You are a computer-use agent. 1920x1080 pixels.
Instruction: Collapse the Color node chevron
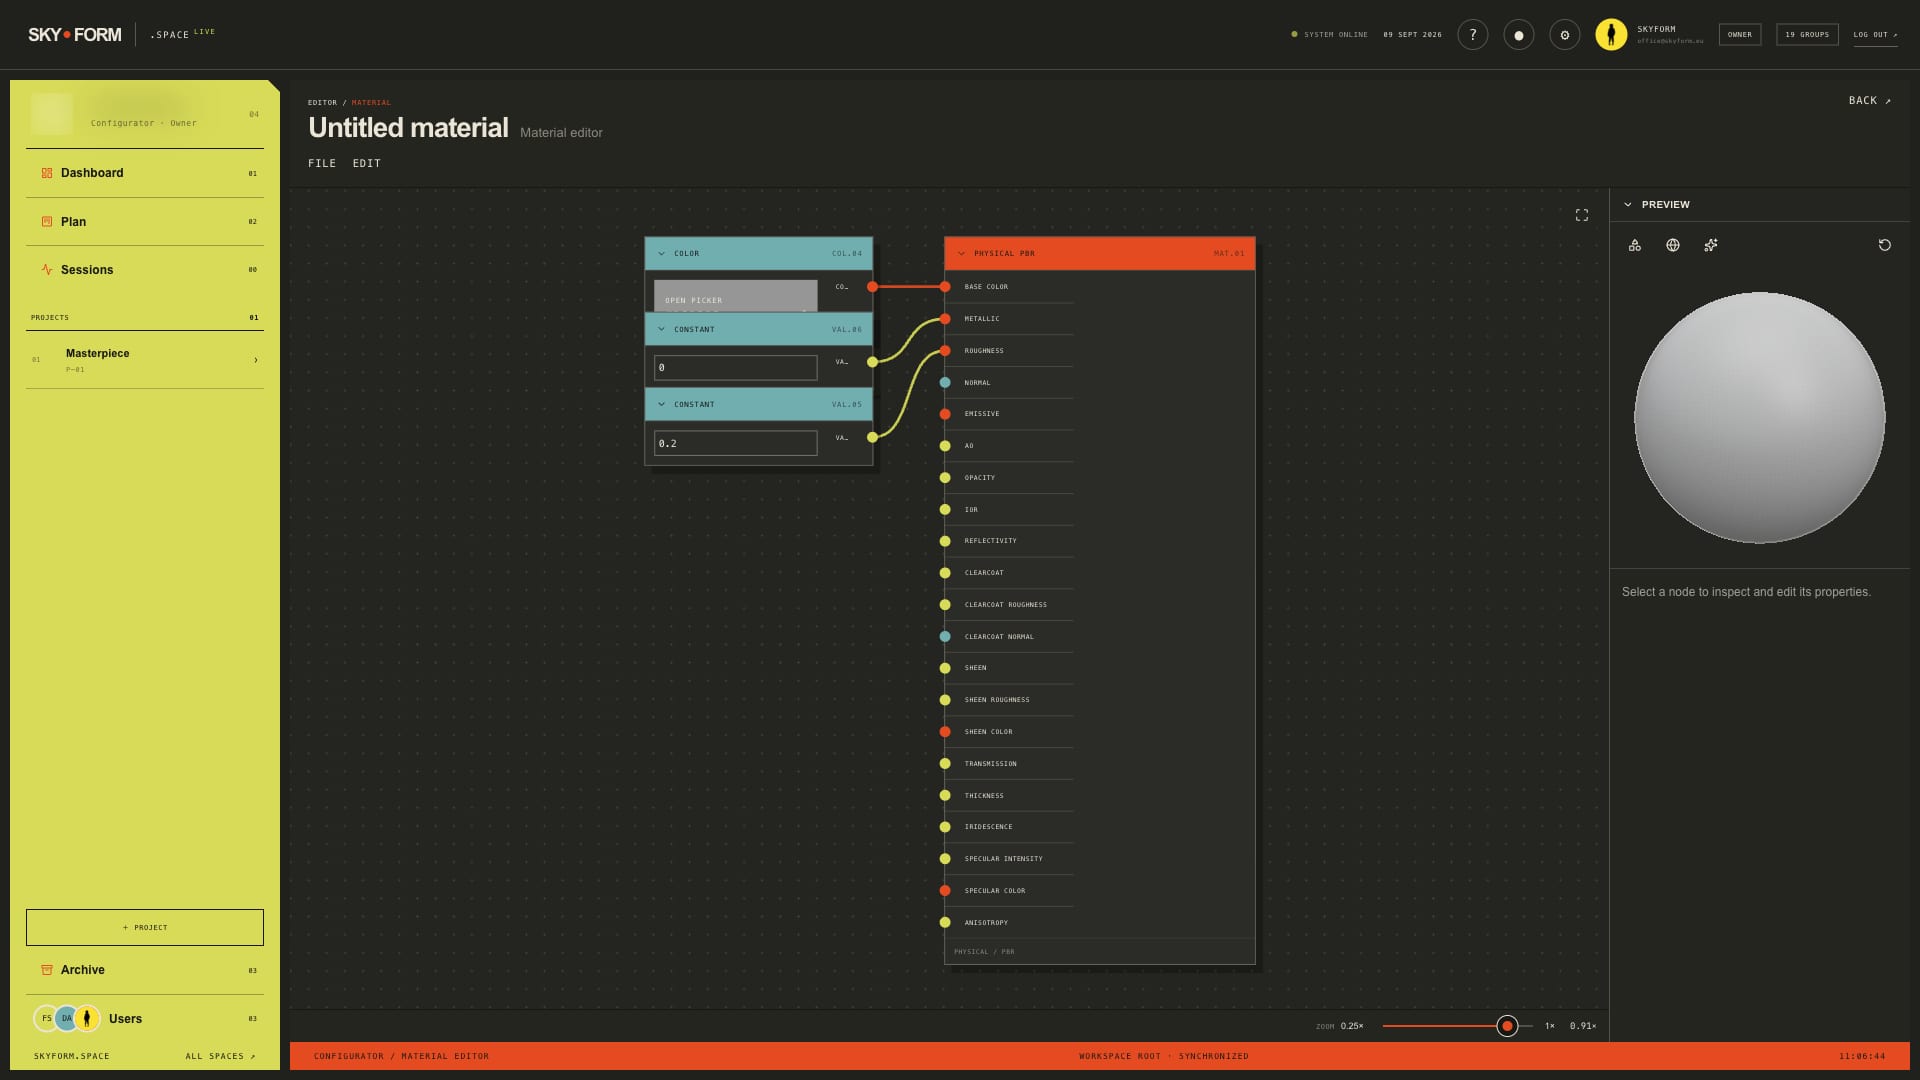661,254
